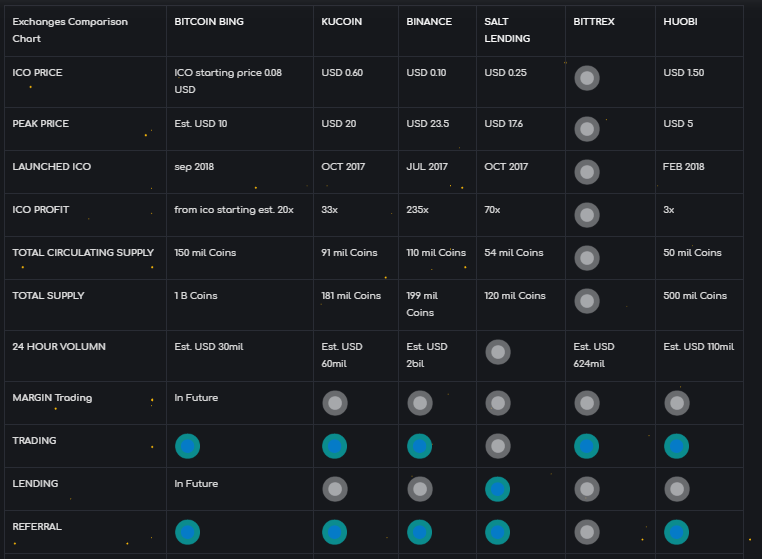This screenshot has width=762, height=559.
Task: Click KuCoin's gray circle in LENDING row
Action: click(x=334, y=489)
